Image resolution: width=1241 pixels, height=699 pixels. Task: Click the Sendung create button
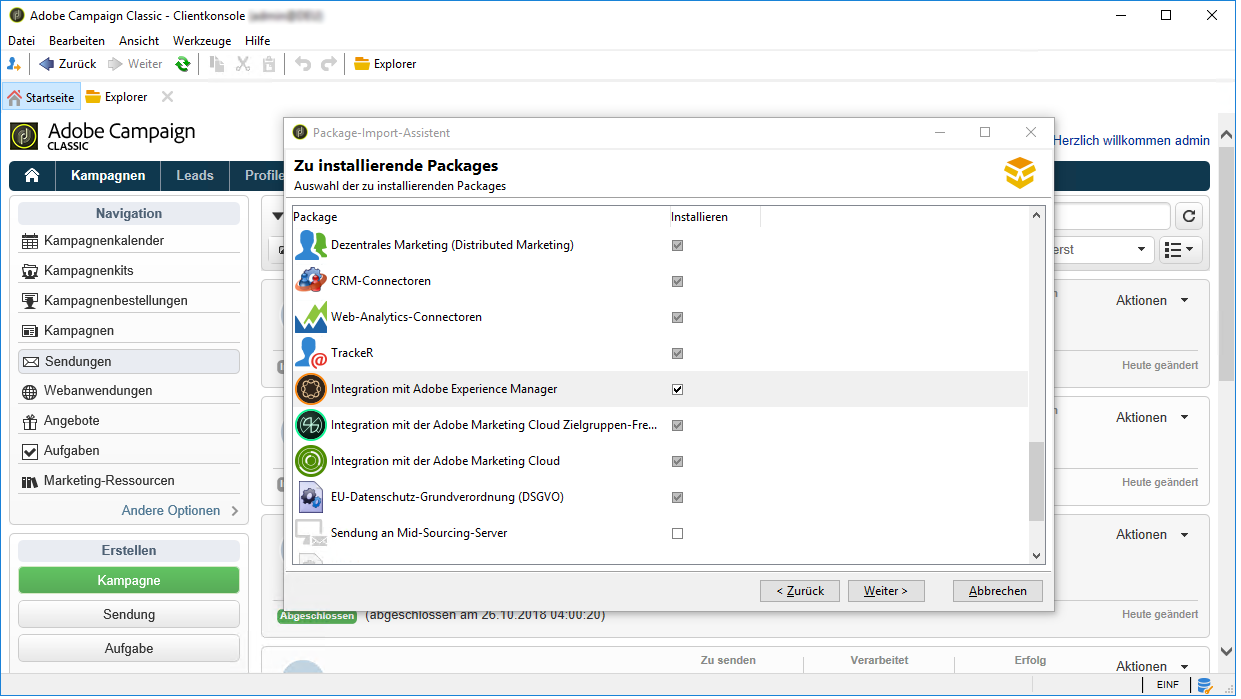(129, 614)
